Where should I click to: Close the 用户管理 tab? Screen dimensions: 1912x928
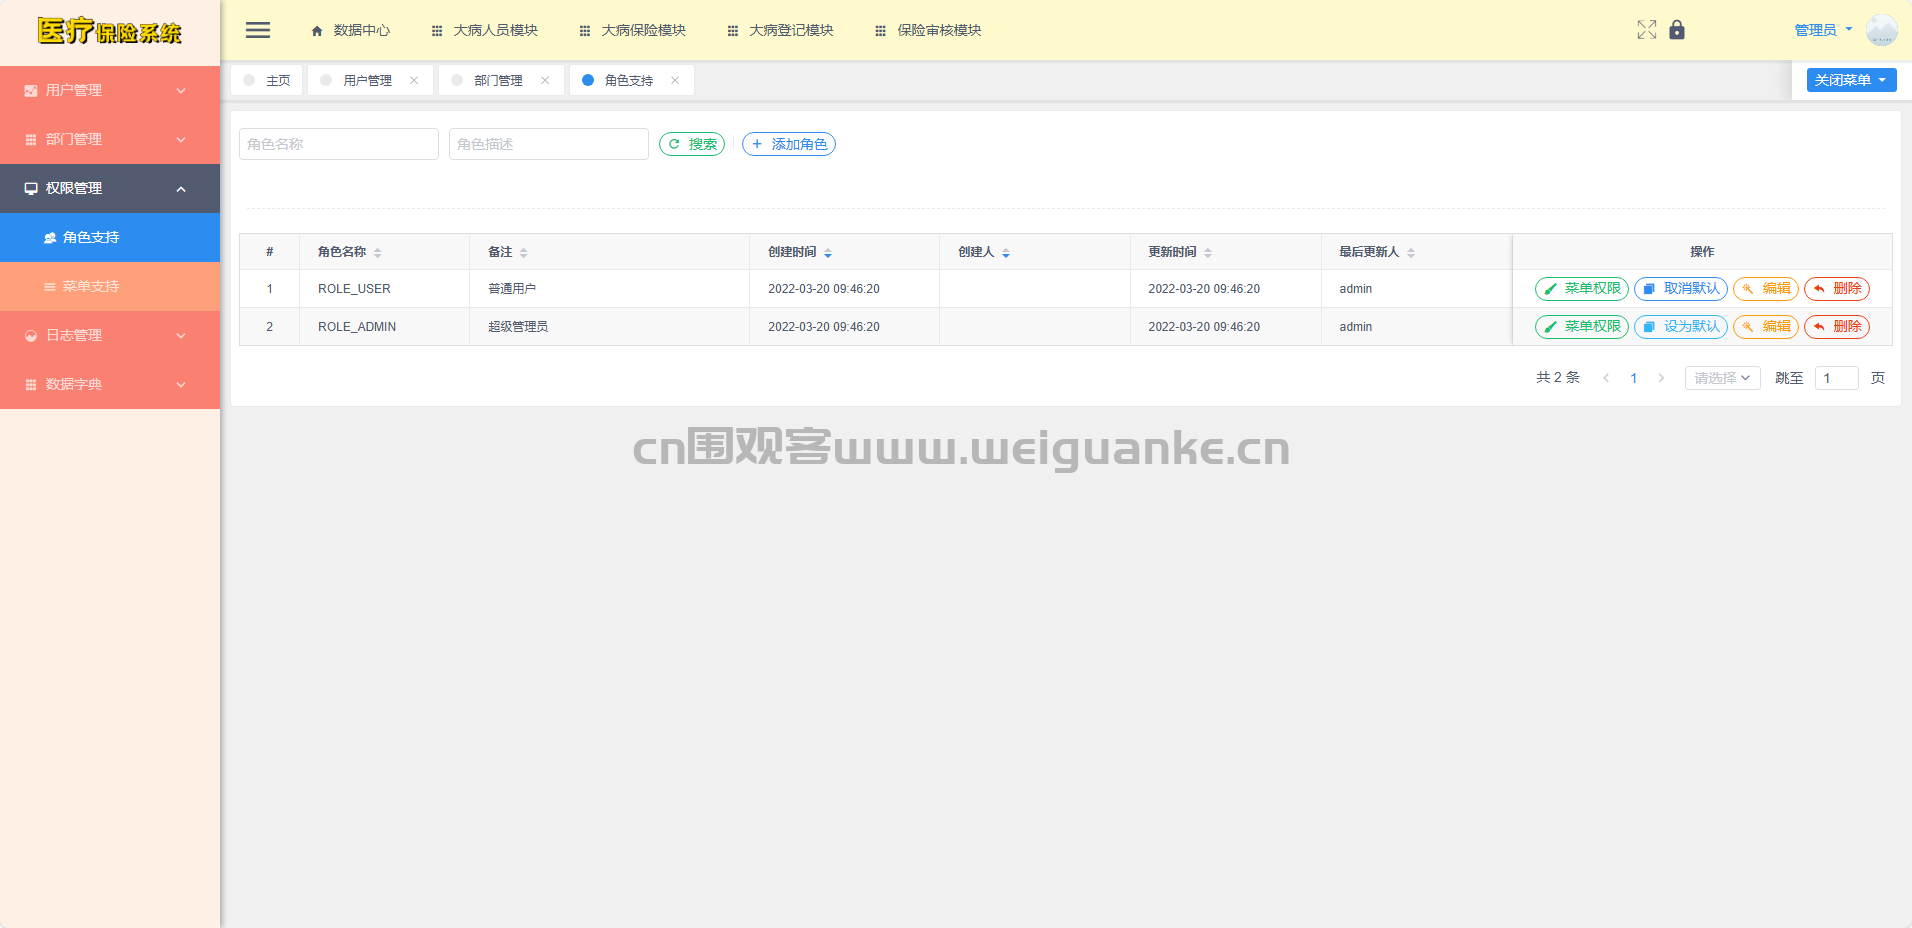414,80
